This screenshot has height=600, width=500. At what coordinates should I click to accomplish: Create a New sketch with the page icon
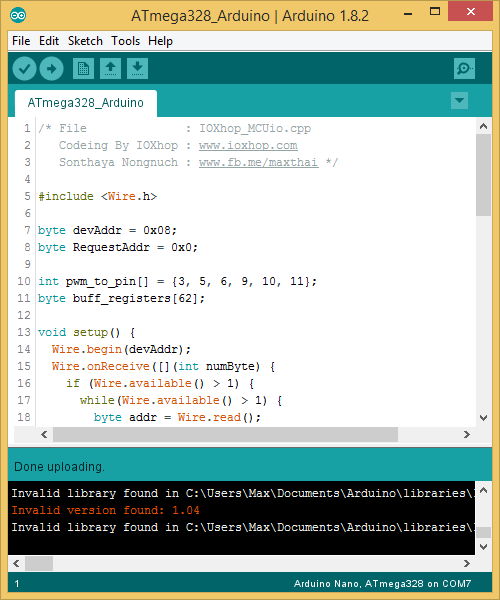(x=83, y=69)
